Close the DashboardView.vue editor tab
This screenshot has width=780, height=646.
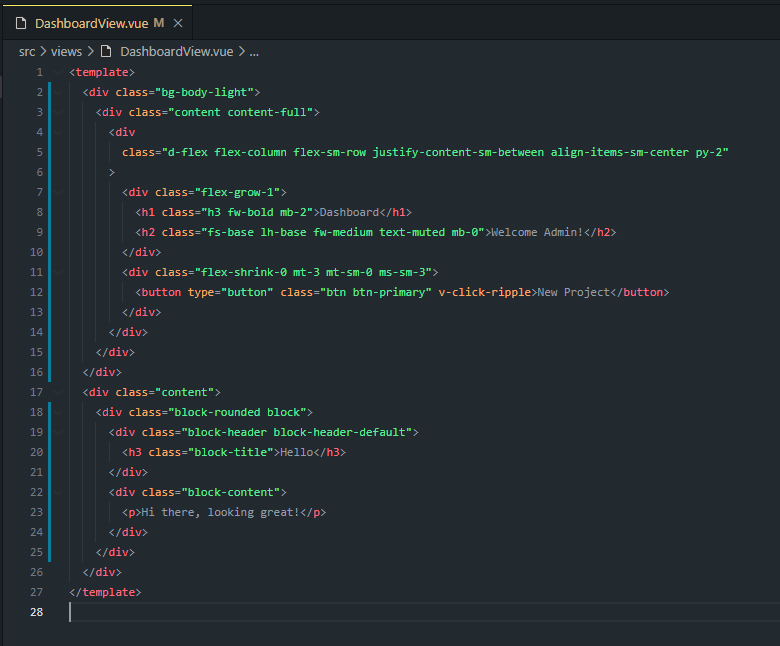tap(178, 23)
